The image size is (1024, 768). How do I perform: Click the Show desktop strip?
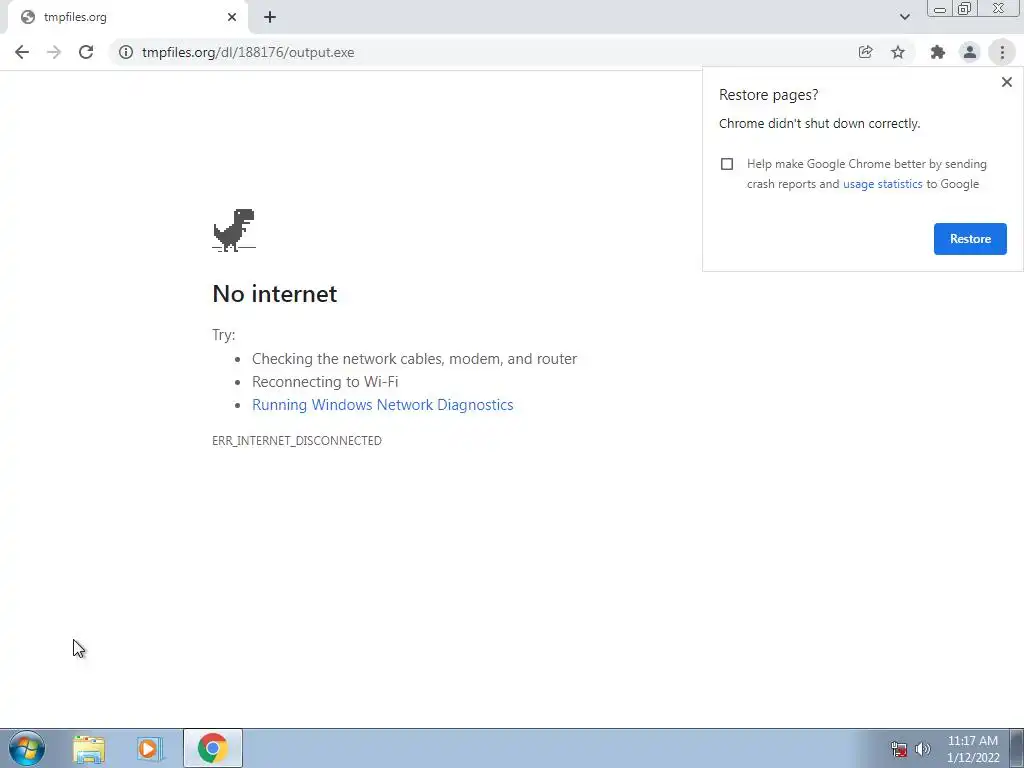[1017, 748]
